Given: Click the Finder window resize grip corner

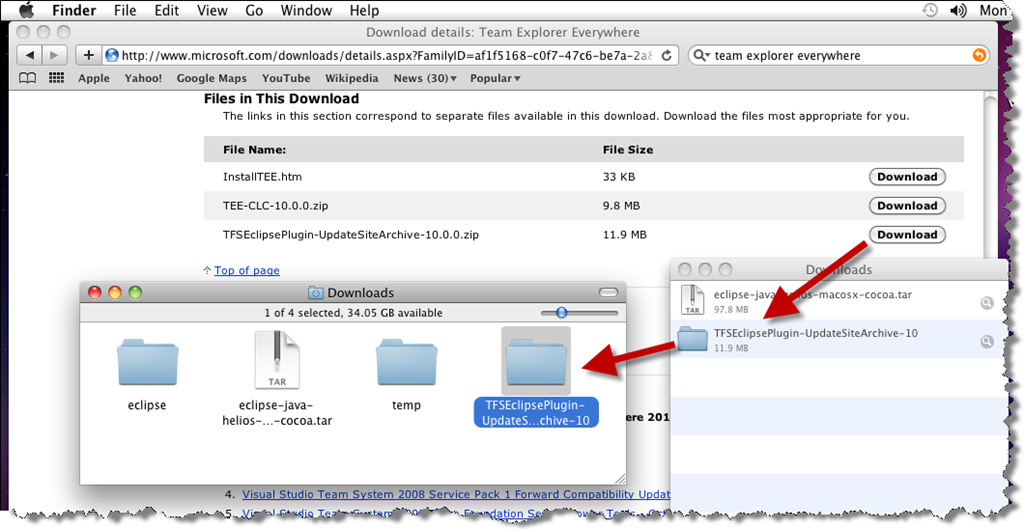Looking at the screenshot, I should pos(620,478).
